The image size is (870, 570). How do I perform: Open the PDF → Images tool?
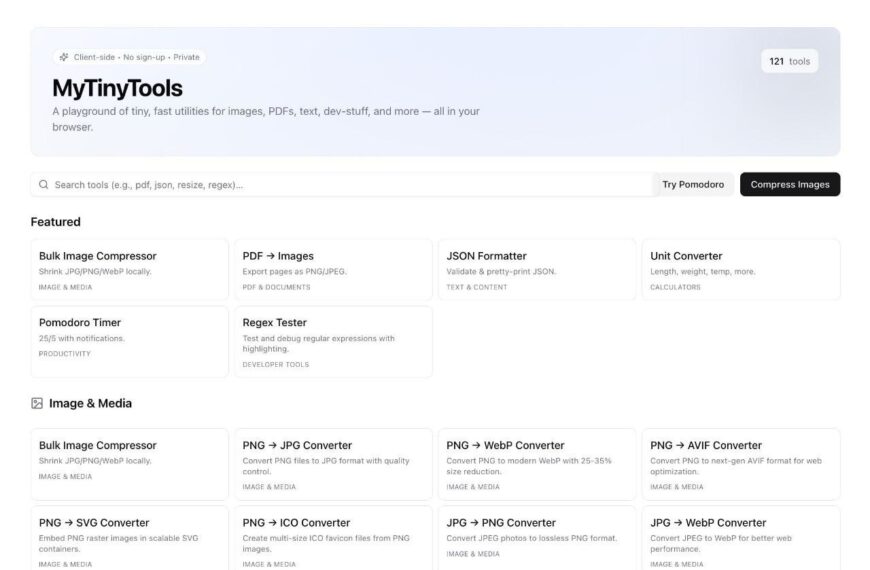333,270
